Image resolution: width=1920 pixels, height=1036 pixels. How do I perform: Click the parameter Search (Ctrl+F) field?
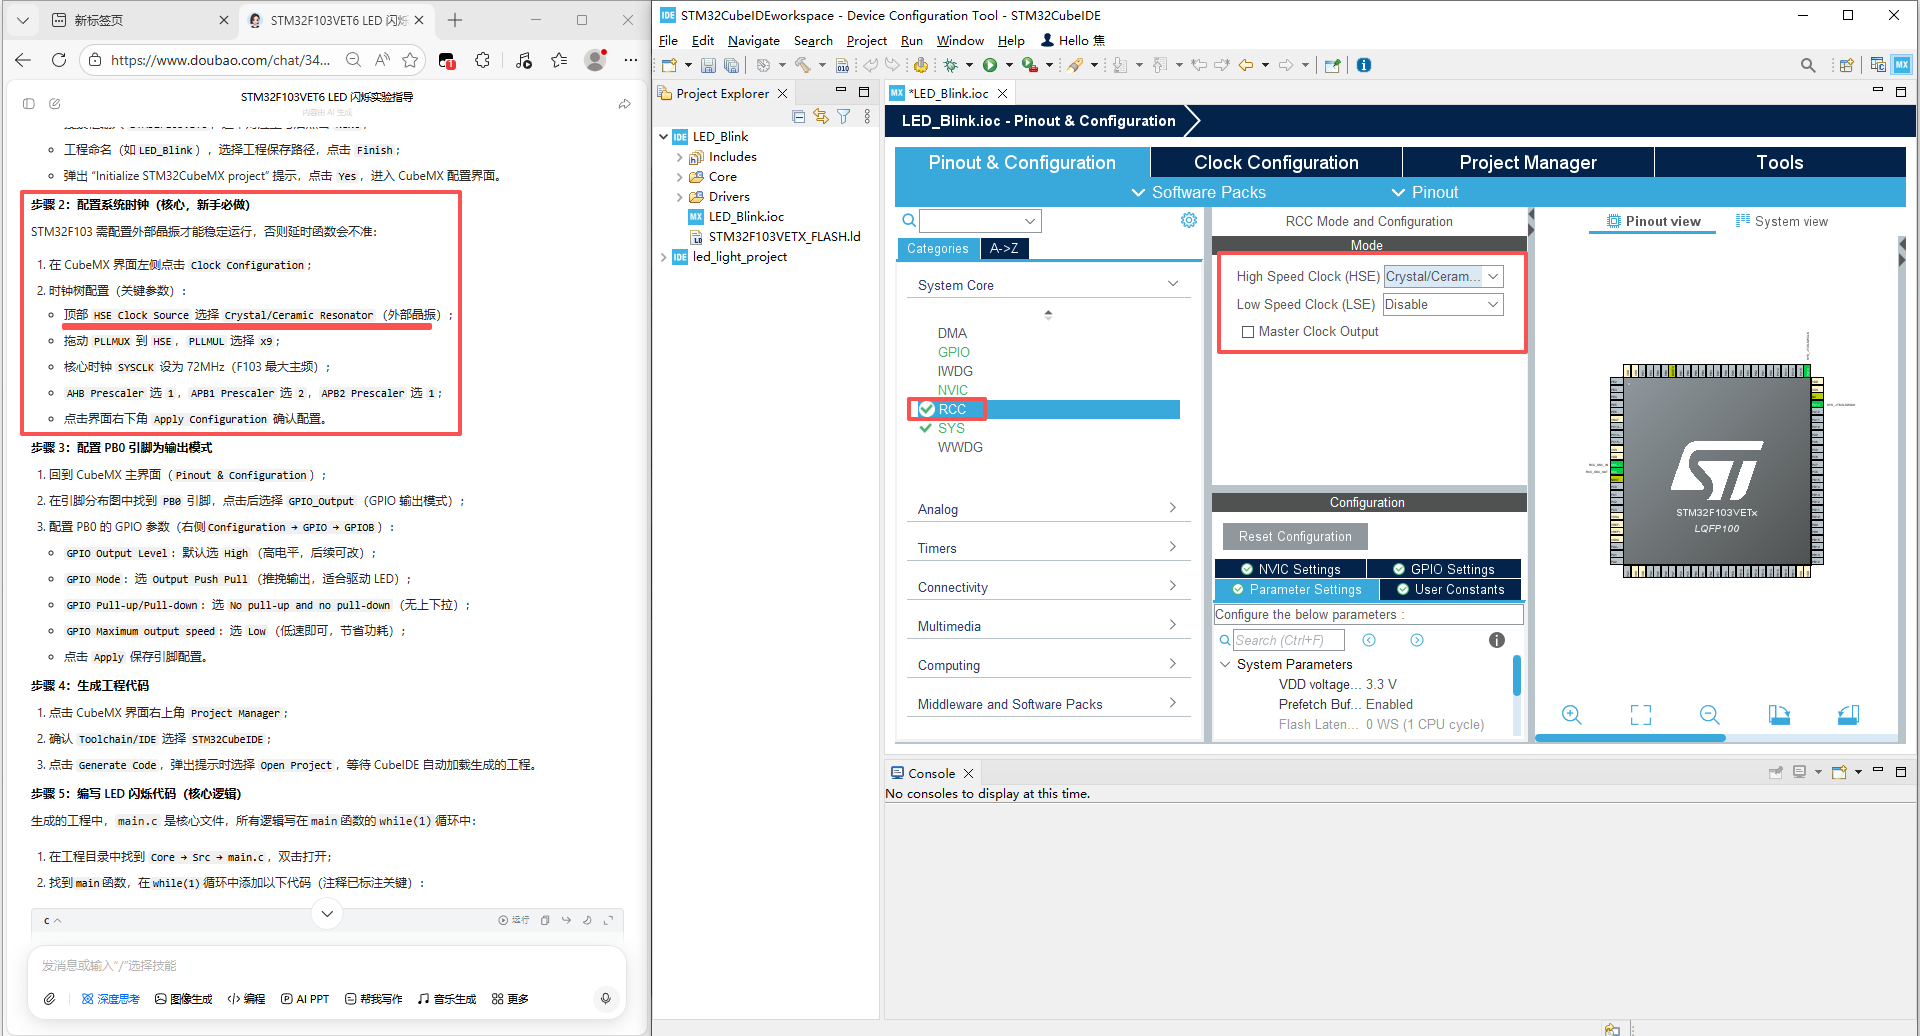pyautogui.click(x=1288, y=640)
